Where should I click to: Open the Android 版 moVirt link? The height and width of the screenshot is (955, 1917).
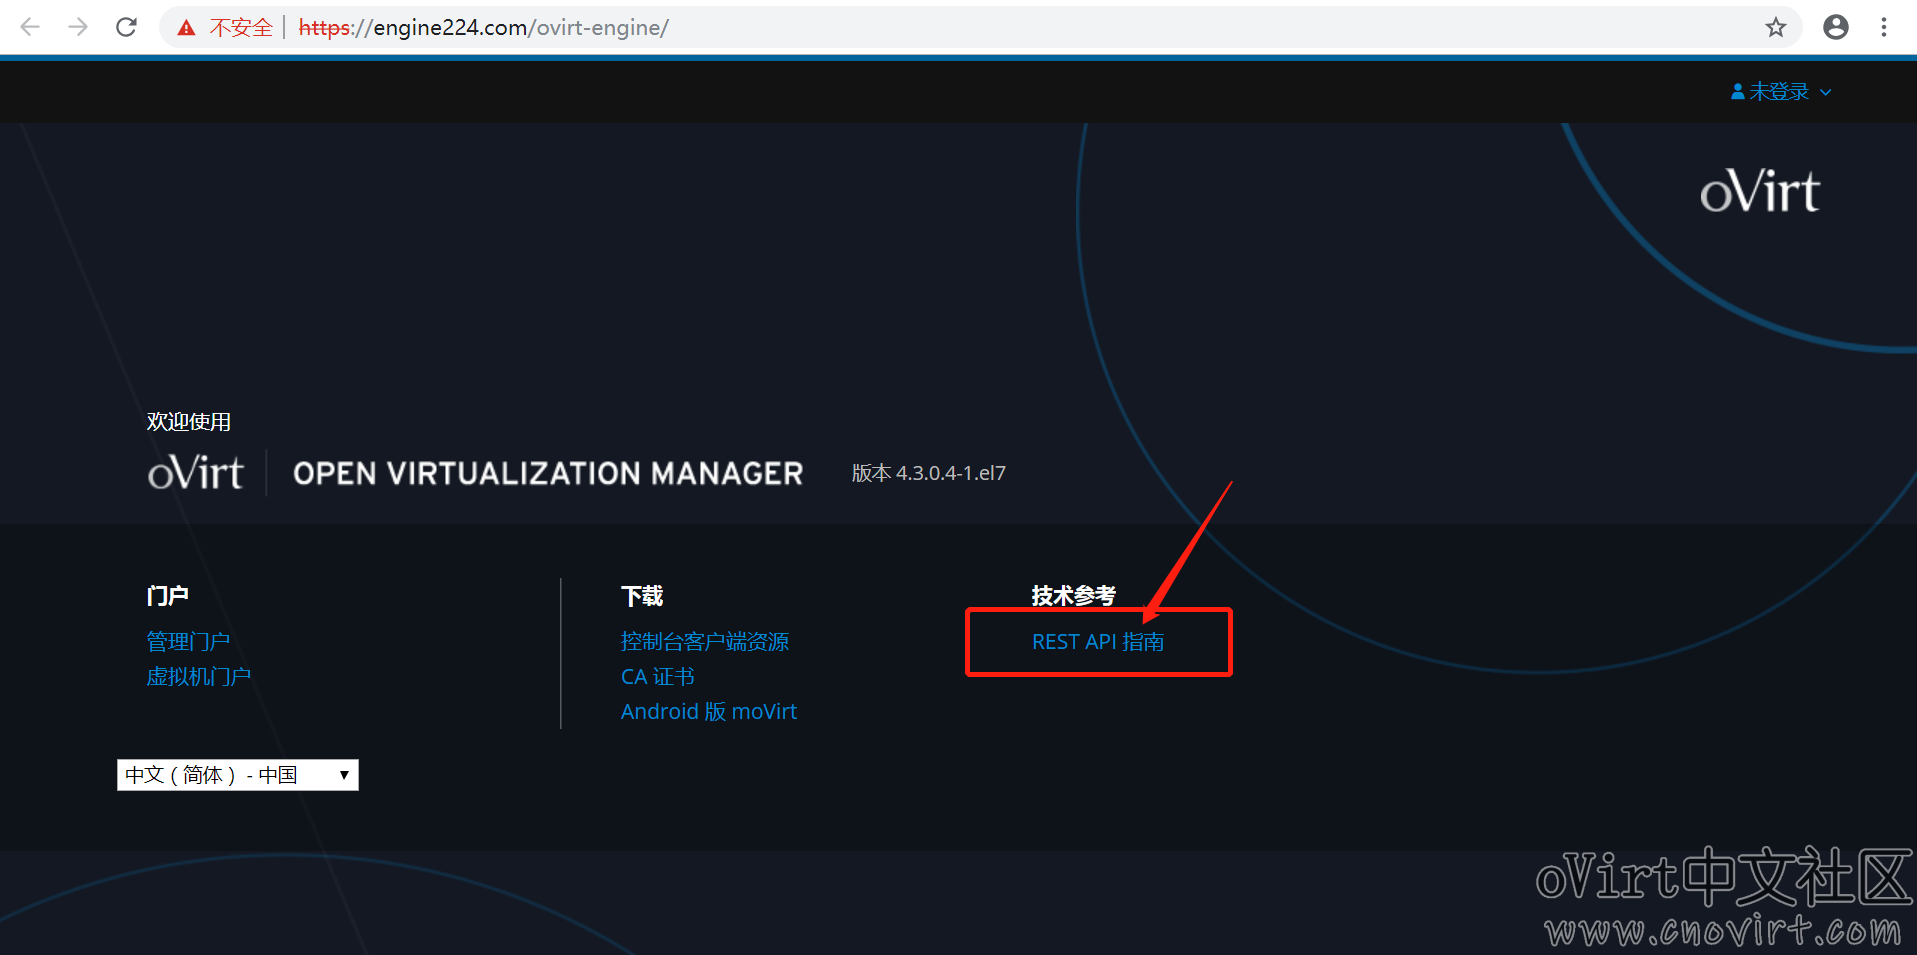coord(709,712)
